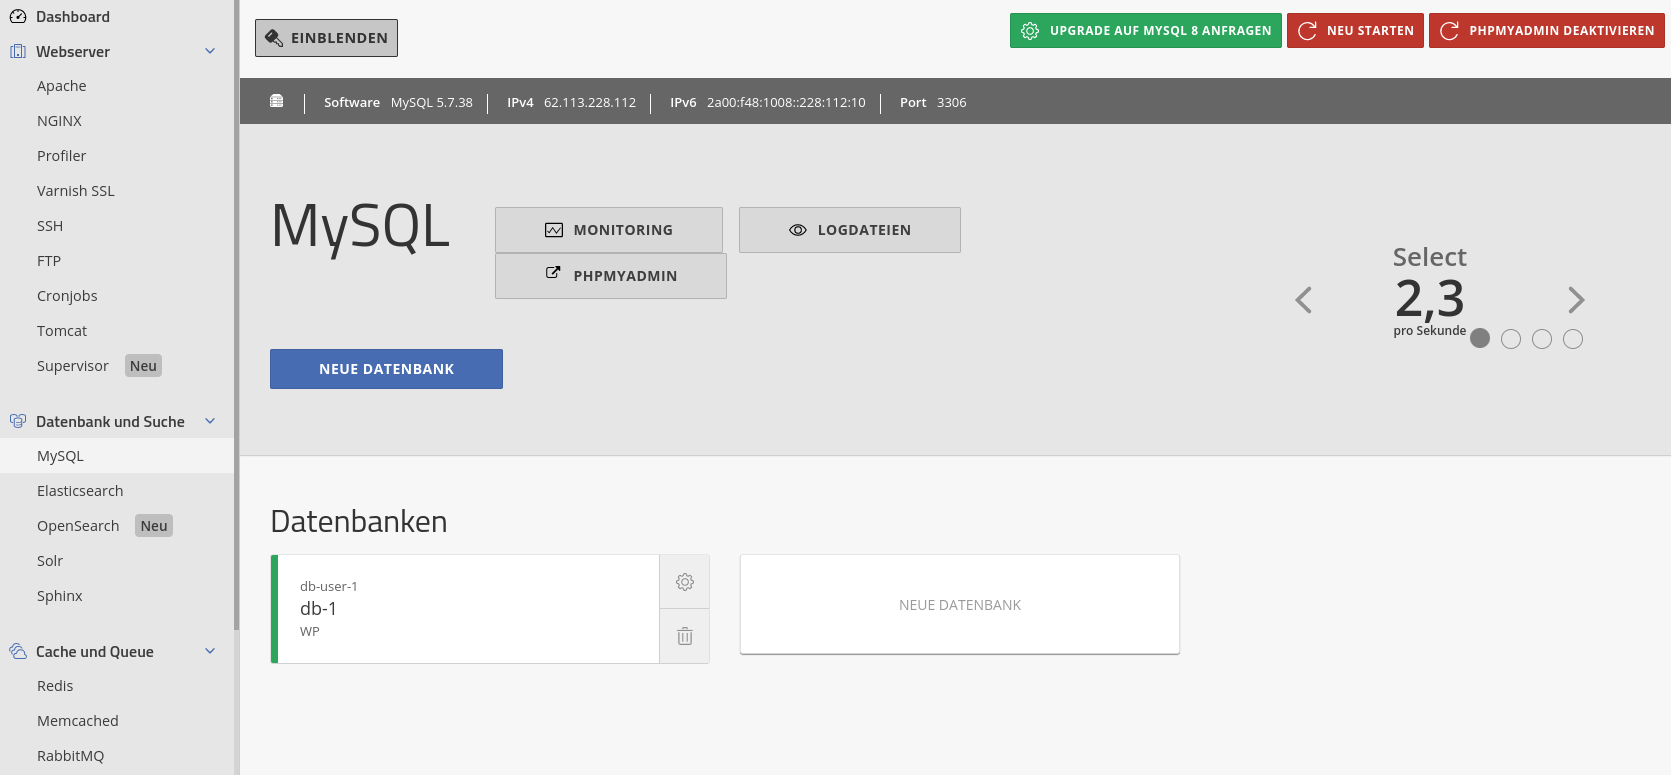Open settings gear for db-1 database
This screenshot has width=1671, height=775.
[685, 582]
